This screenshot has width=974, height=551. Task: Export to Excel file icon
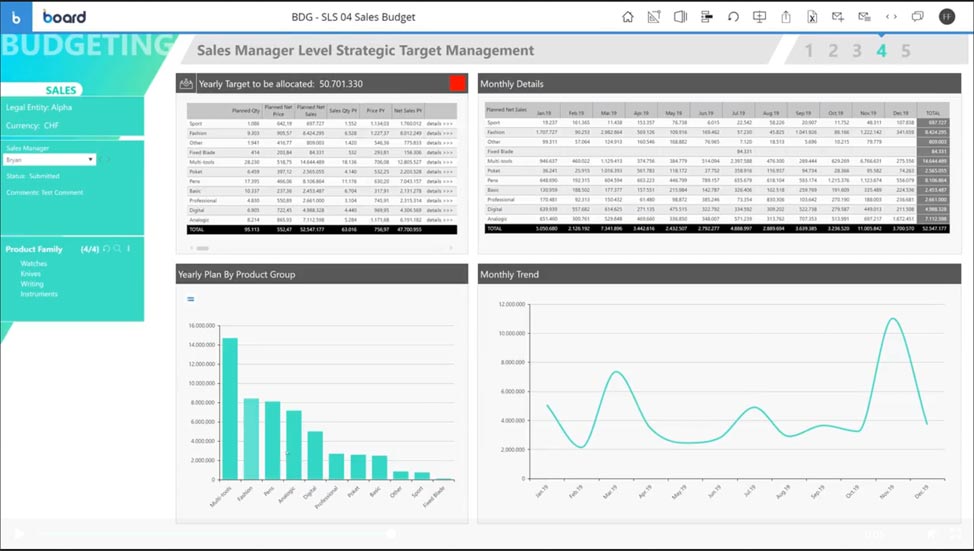click(x=812, y=17)
